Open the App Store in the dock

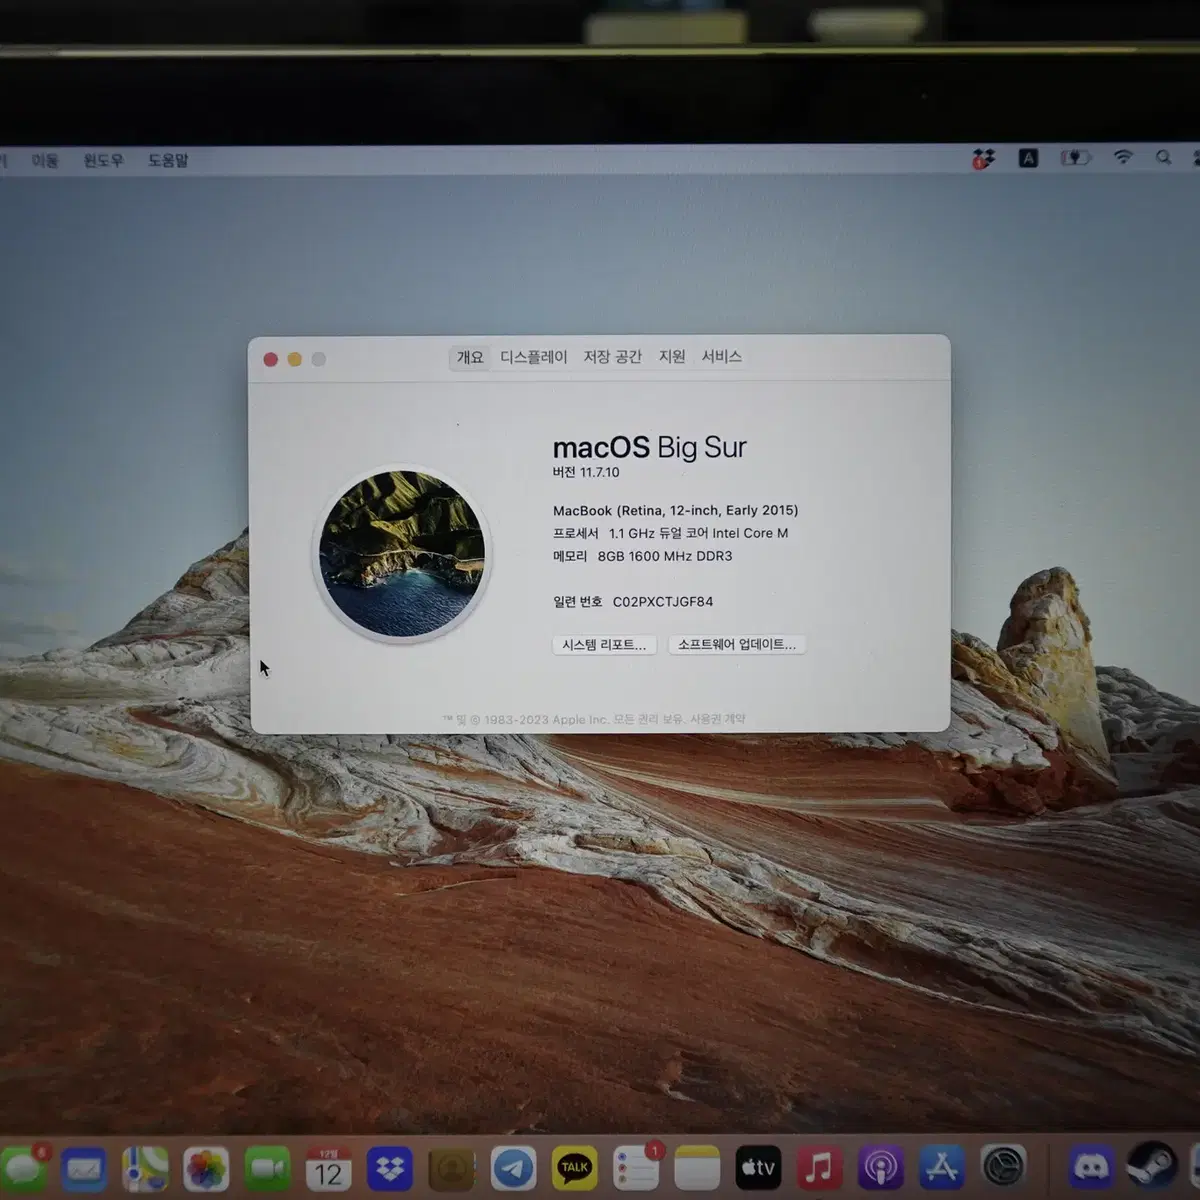pos(942,1168)
